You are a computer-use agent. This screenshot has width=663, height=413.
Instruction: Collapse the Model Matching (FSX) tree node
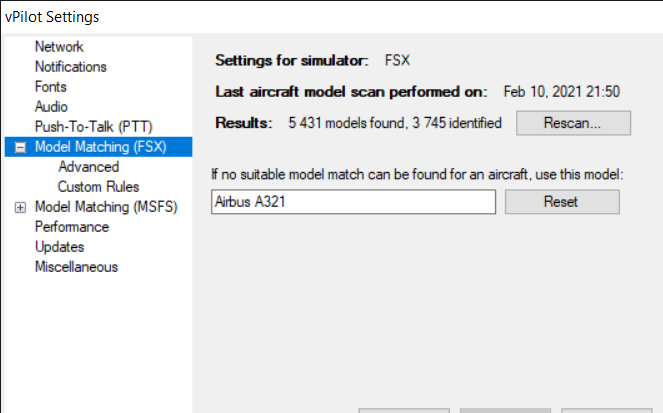click(21, 147)
